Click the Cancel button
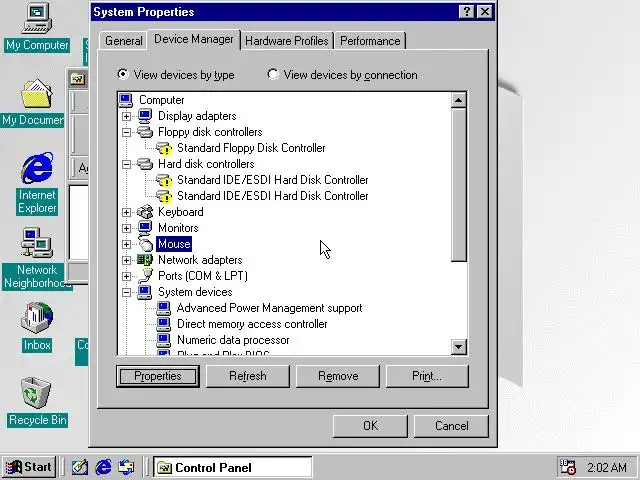This screenshot has height=480, width=640. tap(451, 426)
